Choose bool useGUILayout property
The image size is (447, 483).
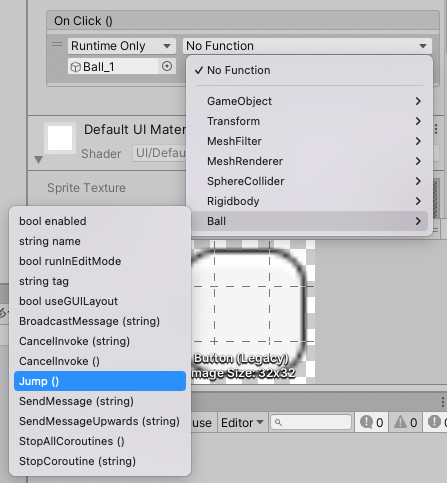[x=100, y=301]
